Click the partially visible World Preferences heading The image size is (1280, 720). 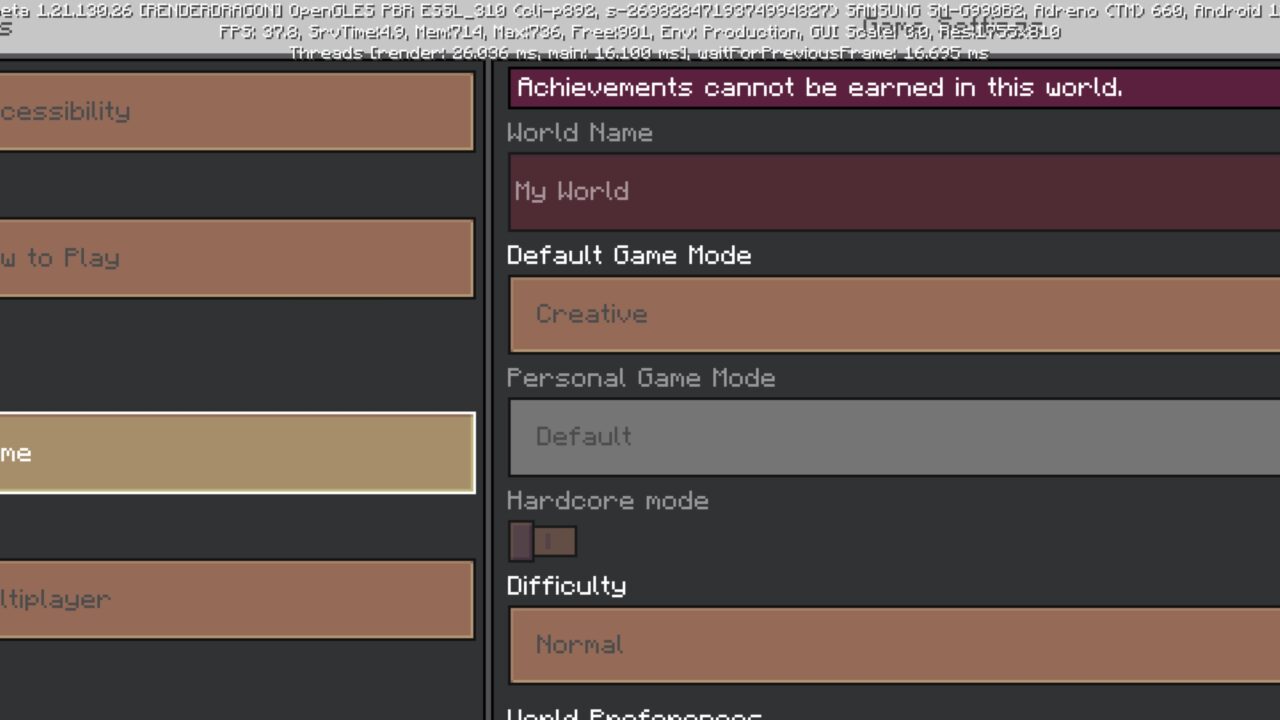click(634, 714)
